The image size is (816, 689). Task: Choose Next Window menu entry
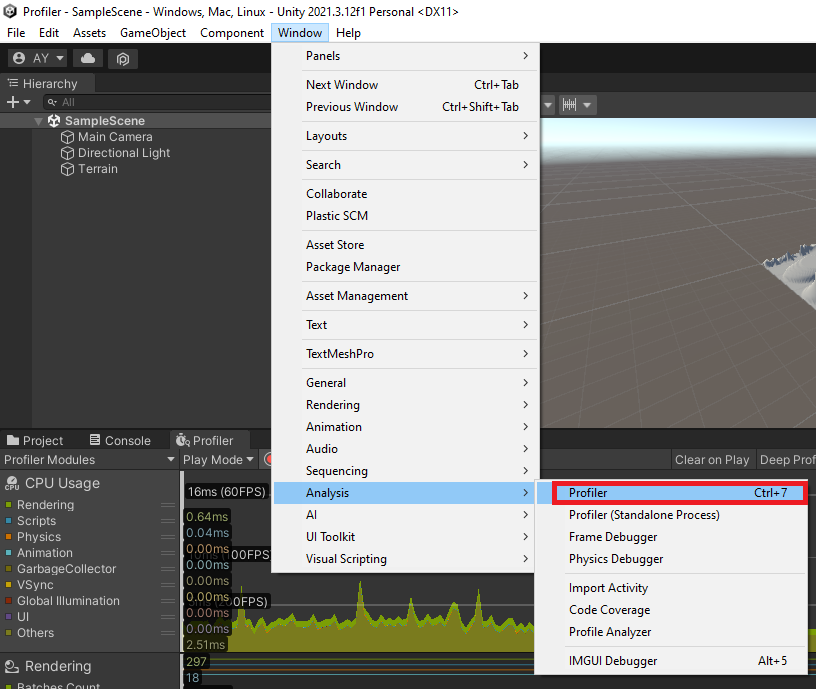[405, 85]
